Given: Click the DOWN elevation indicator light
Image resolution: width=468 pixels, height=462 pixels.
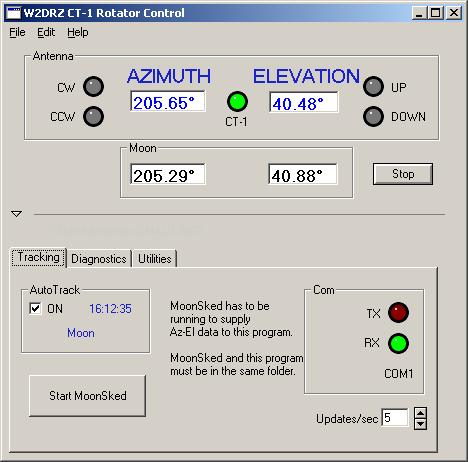Looking at the screenshot, I should pyautogui.click(x=373, y=116).
